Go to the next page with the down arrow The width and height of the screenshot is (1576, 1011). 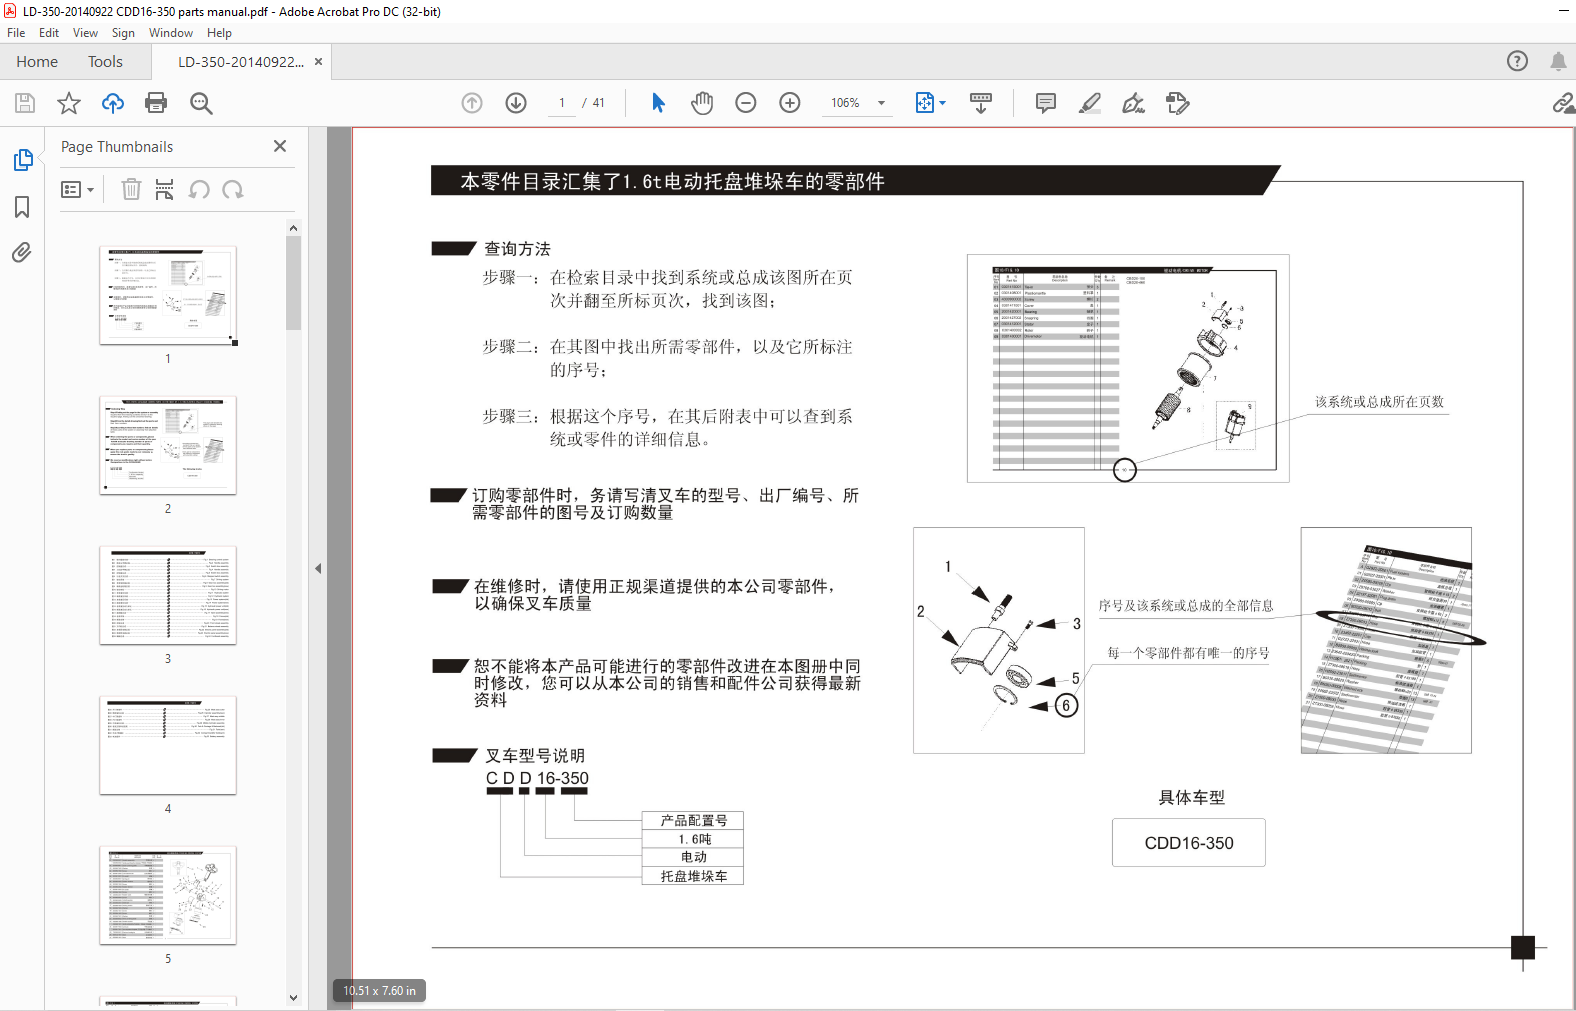[x=516, y=103]
